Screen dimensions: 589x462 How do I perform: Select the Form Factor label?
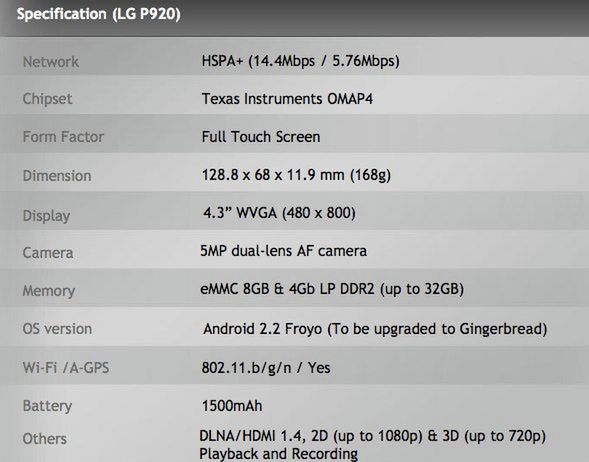click(x=63, y=137)
